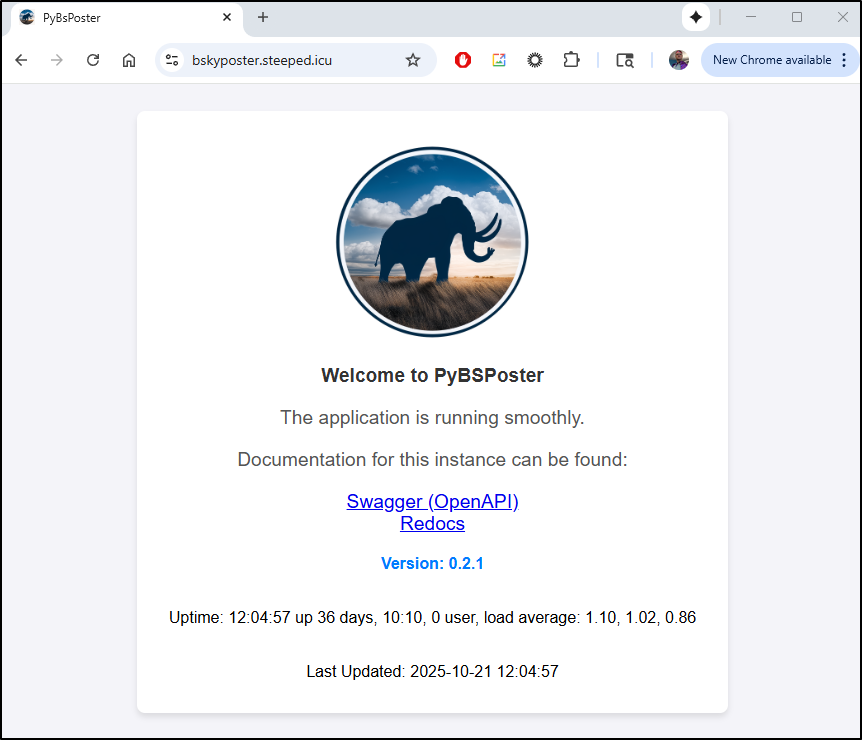Click the browser back arrow
The image size is (862, 740).
[x=21, y=60]
